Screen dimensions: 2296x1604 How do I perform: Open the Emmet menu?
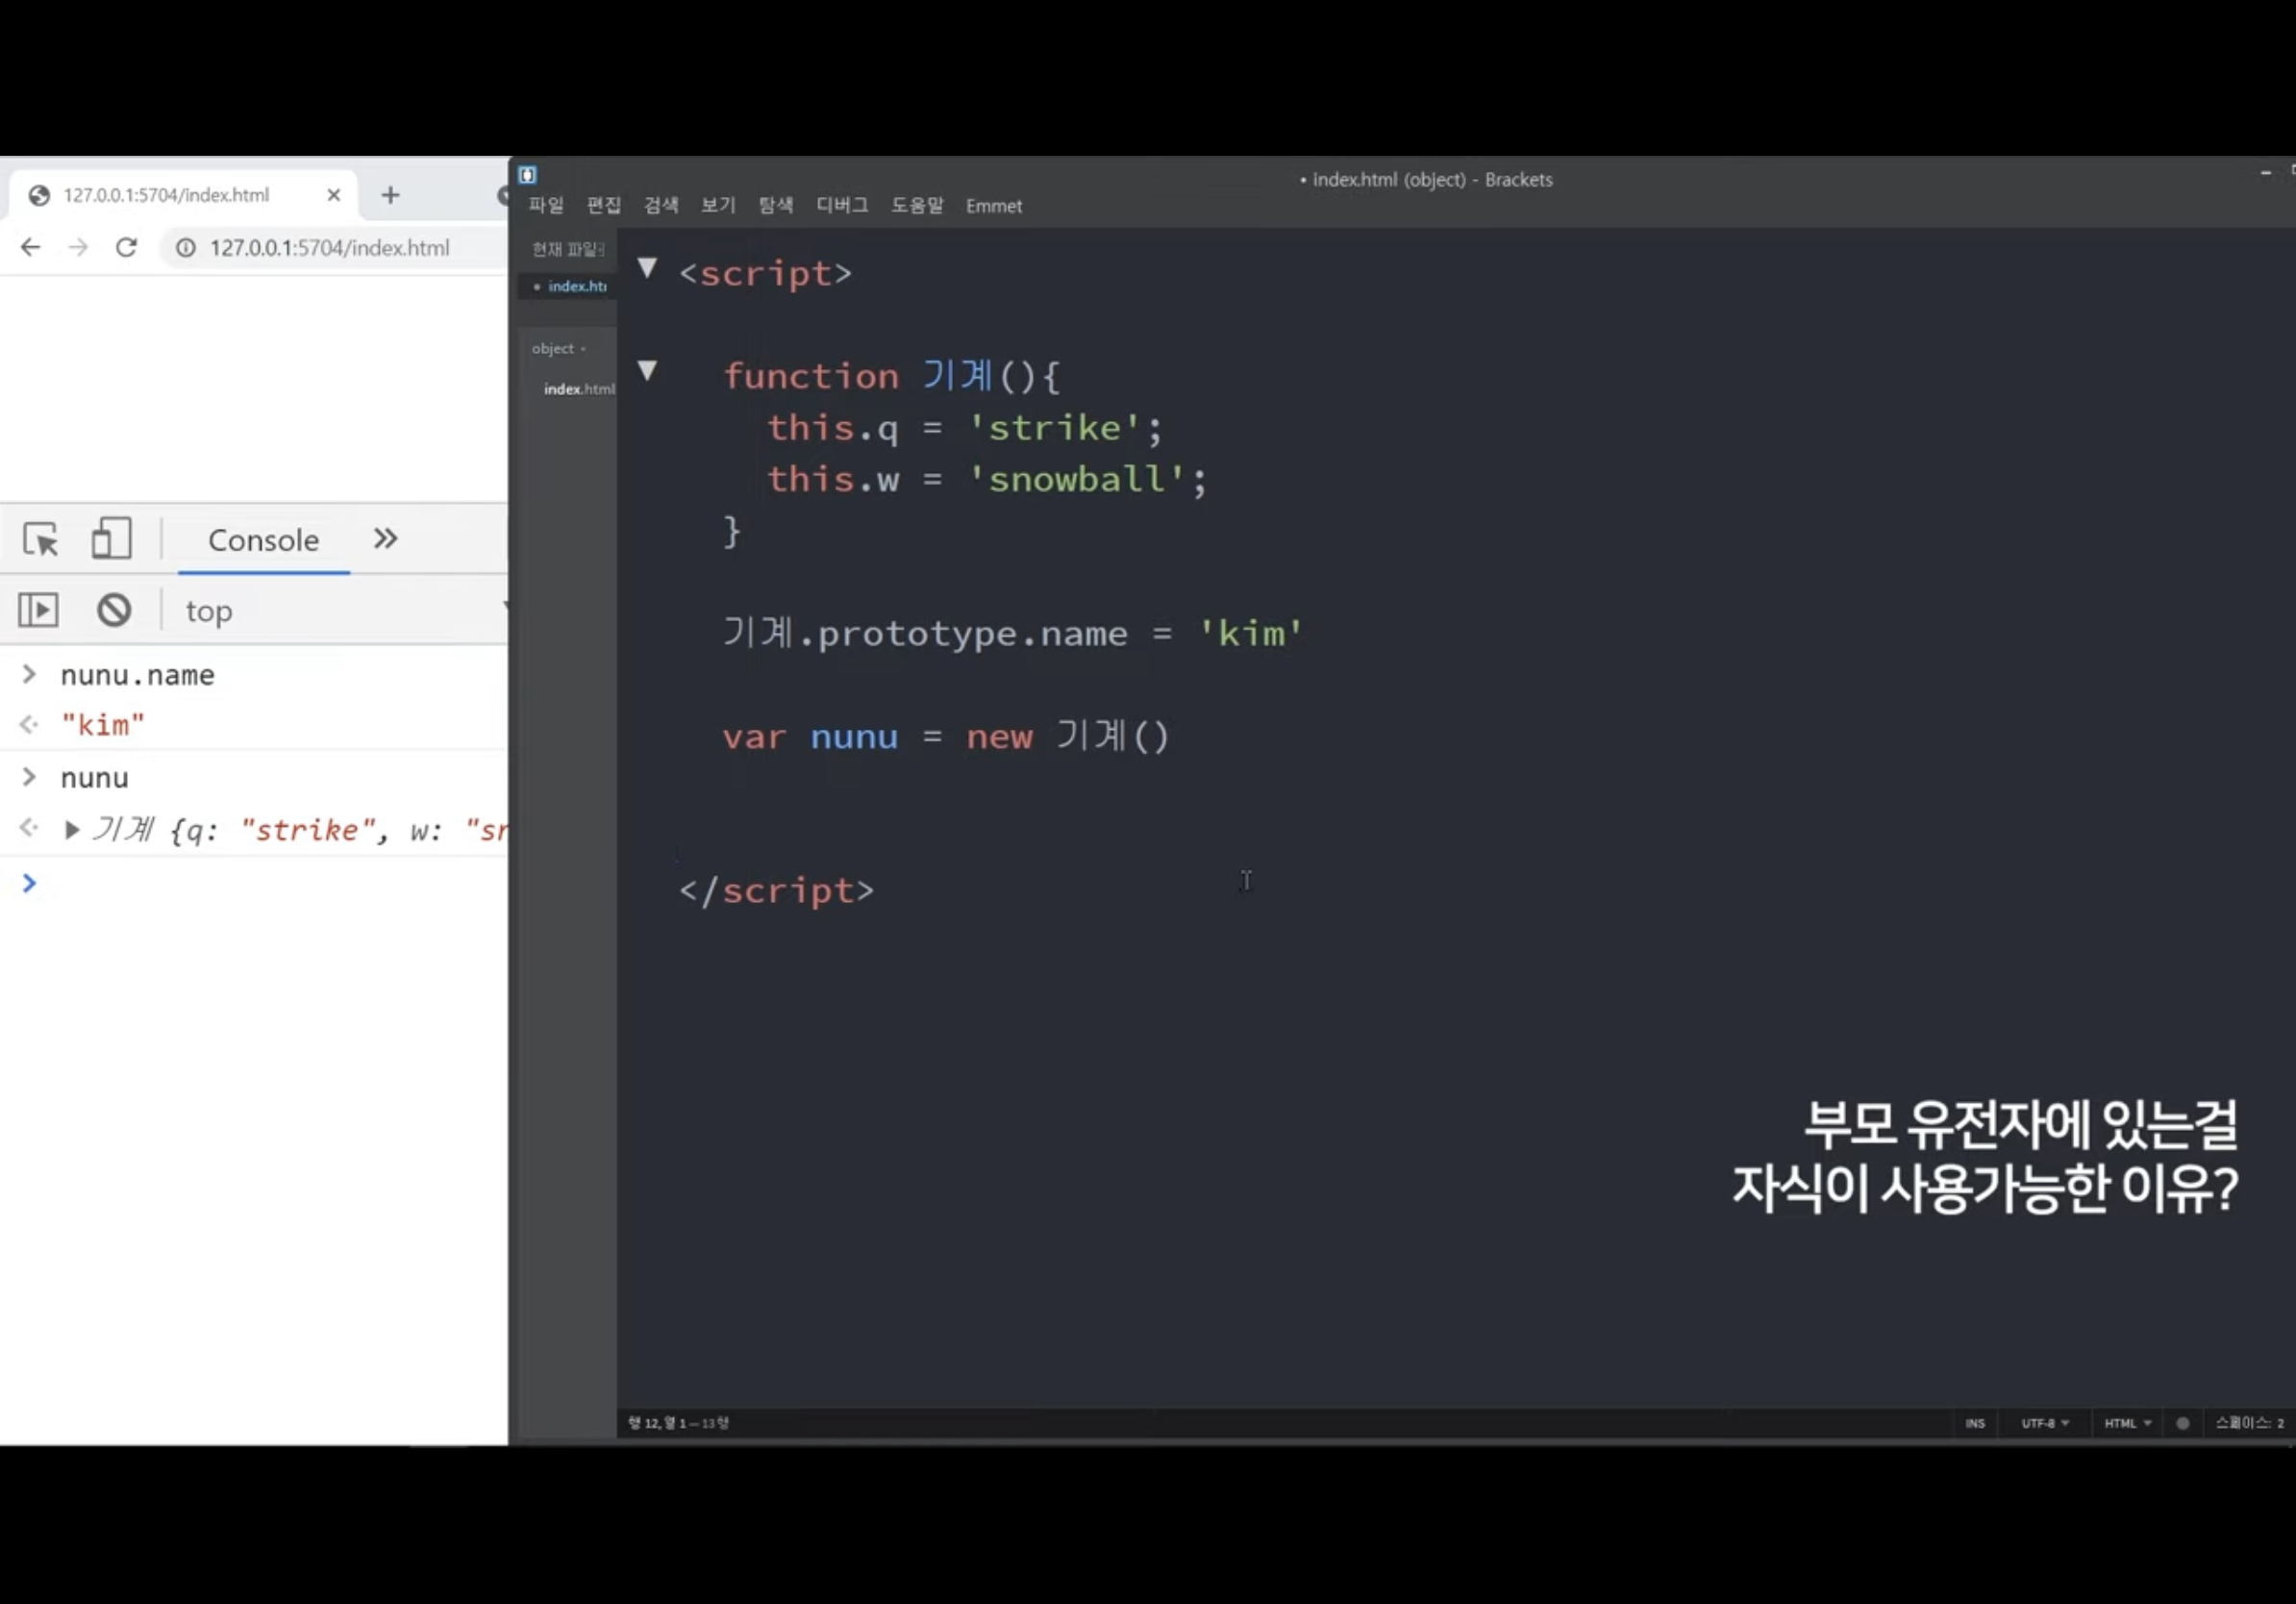(x=993, y=206)
